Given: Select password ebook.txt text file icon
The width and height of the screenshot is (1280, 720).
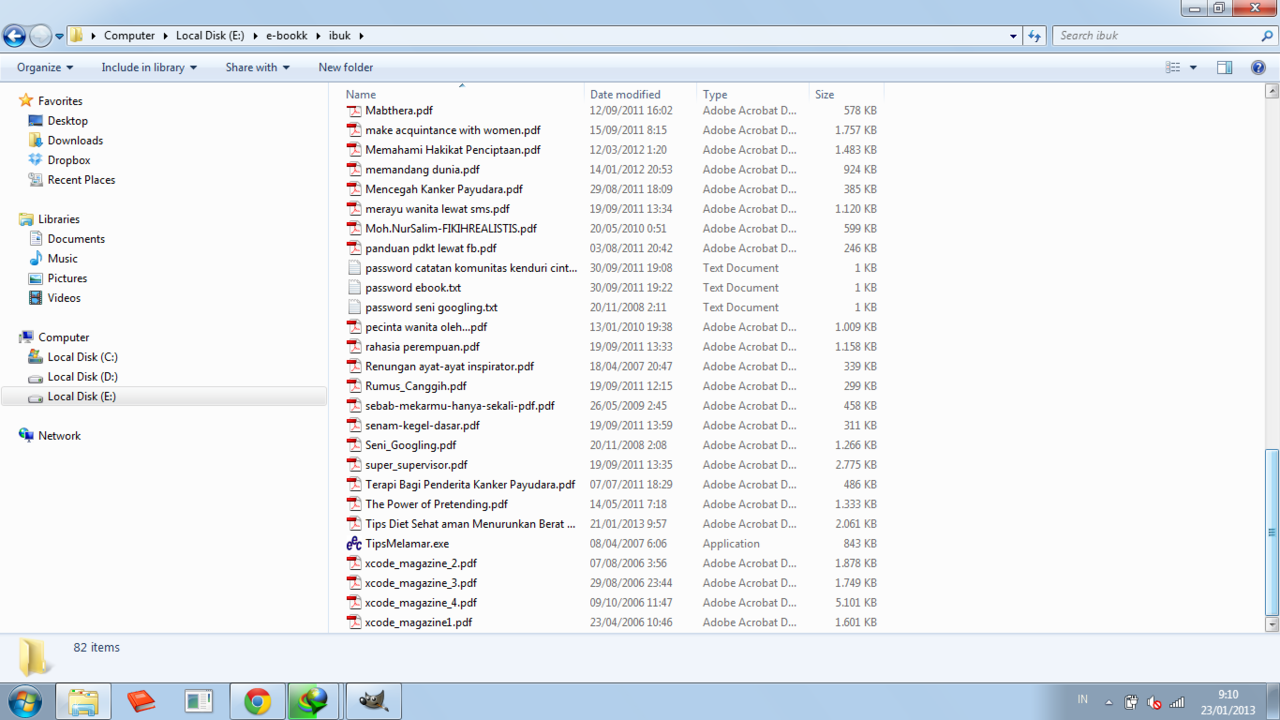Looking at the screenshot, I should point(354,288).
